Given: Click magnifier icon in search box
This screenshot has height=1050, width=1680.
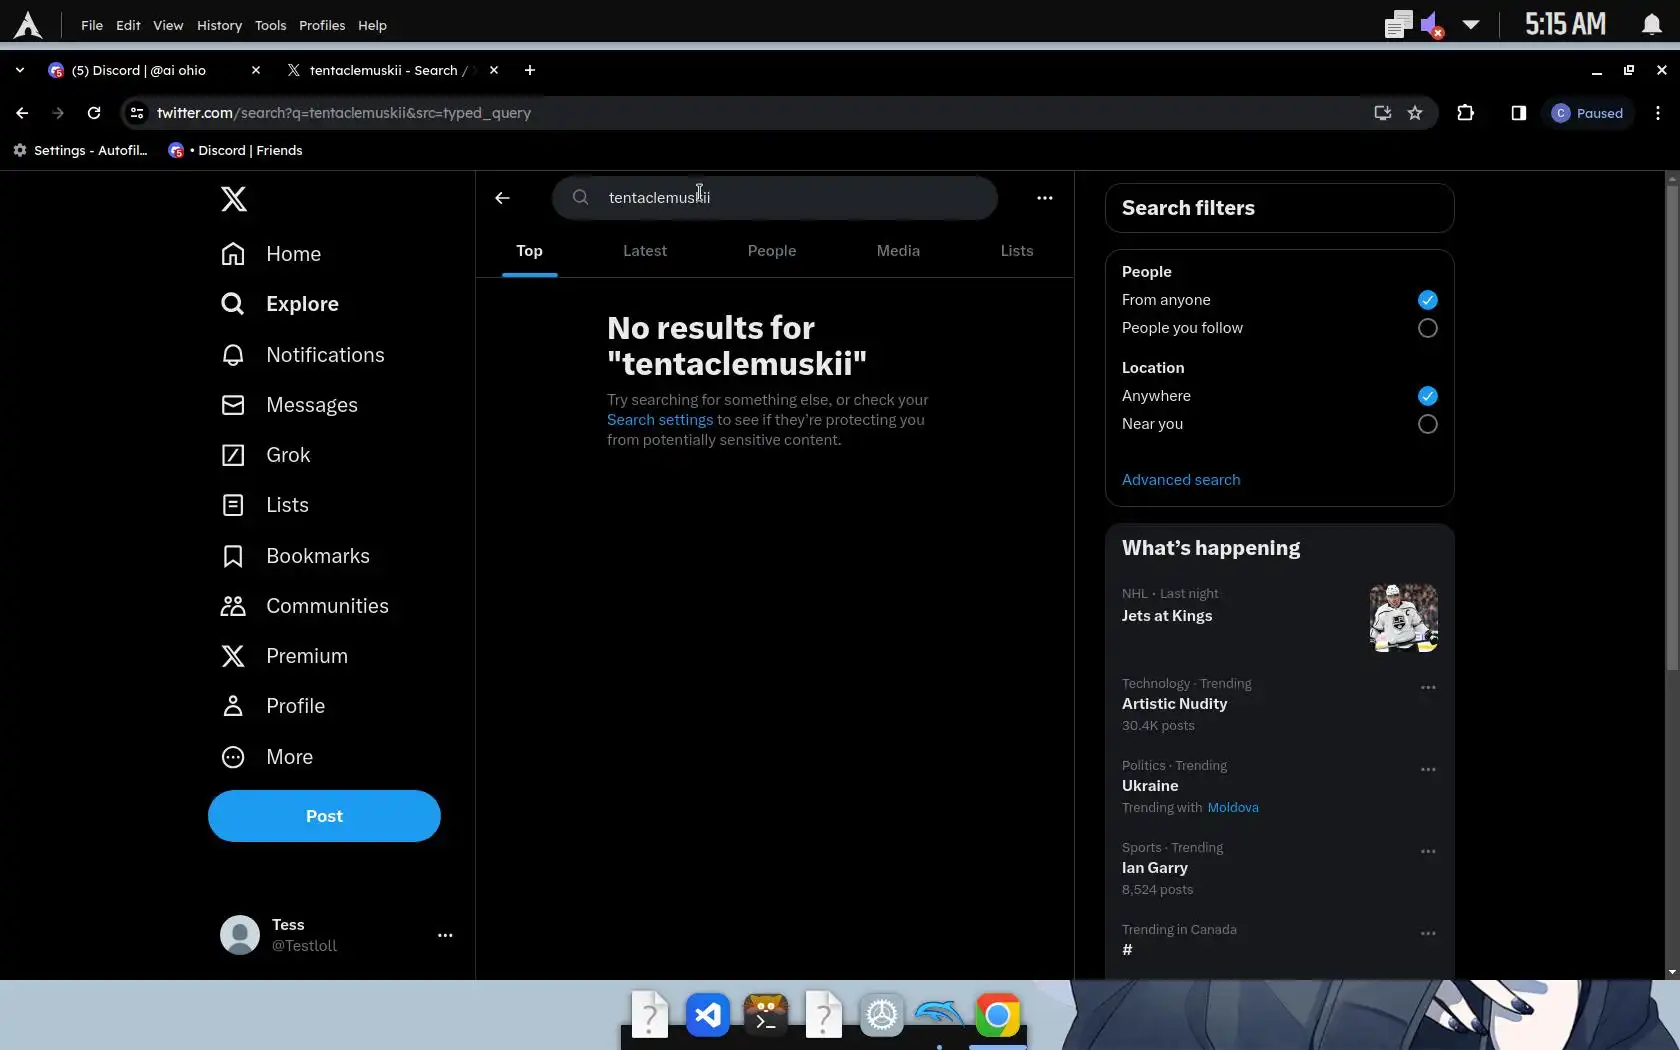Looking at the screenshot, I should (x=580, y=197).
